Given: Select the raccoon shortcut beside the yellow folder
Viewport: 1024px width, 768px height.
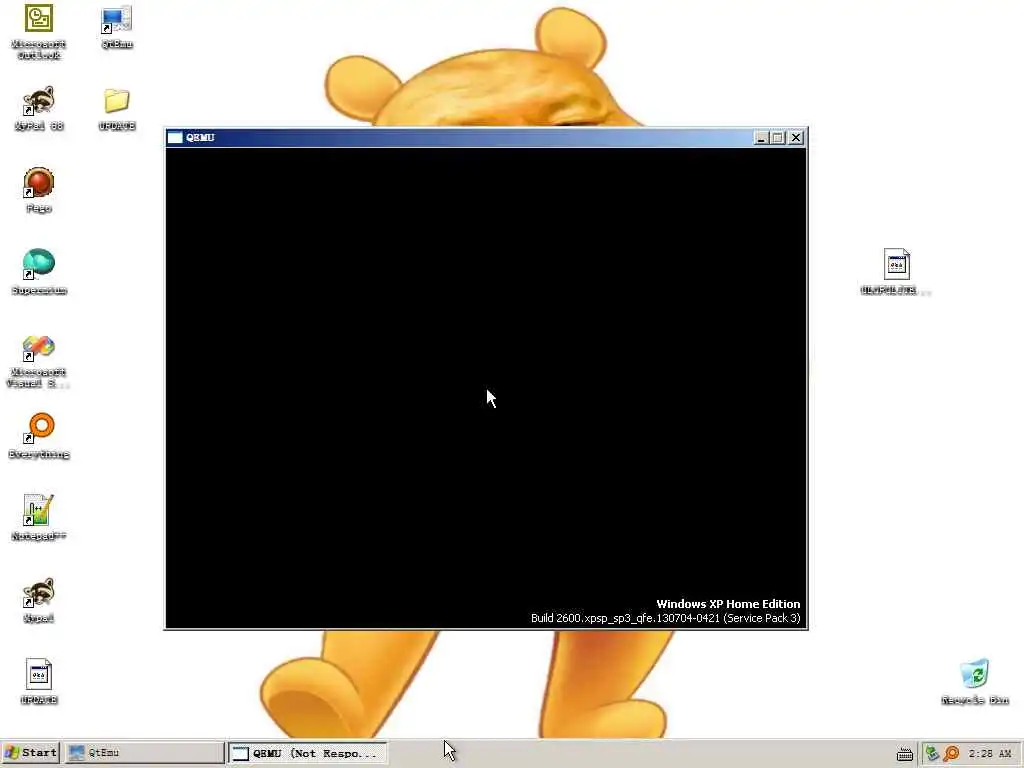Looking at the screenshot, I should [x=39, y=108].
